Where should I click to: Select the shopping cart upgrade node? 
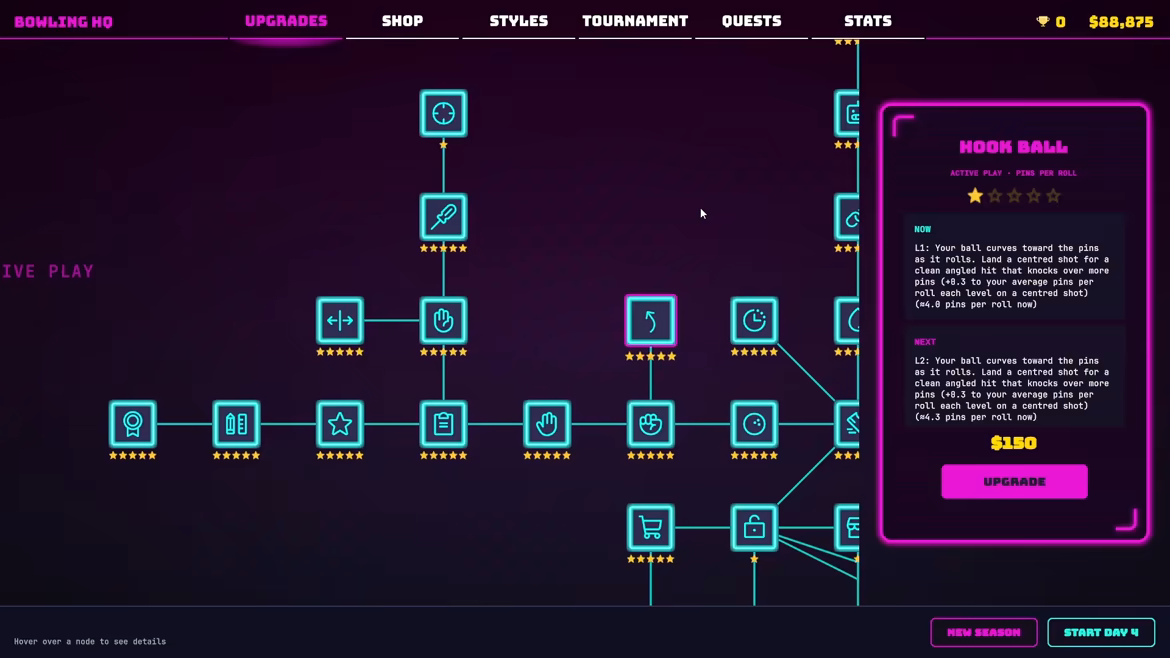pos(651,527)
